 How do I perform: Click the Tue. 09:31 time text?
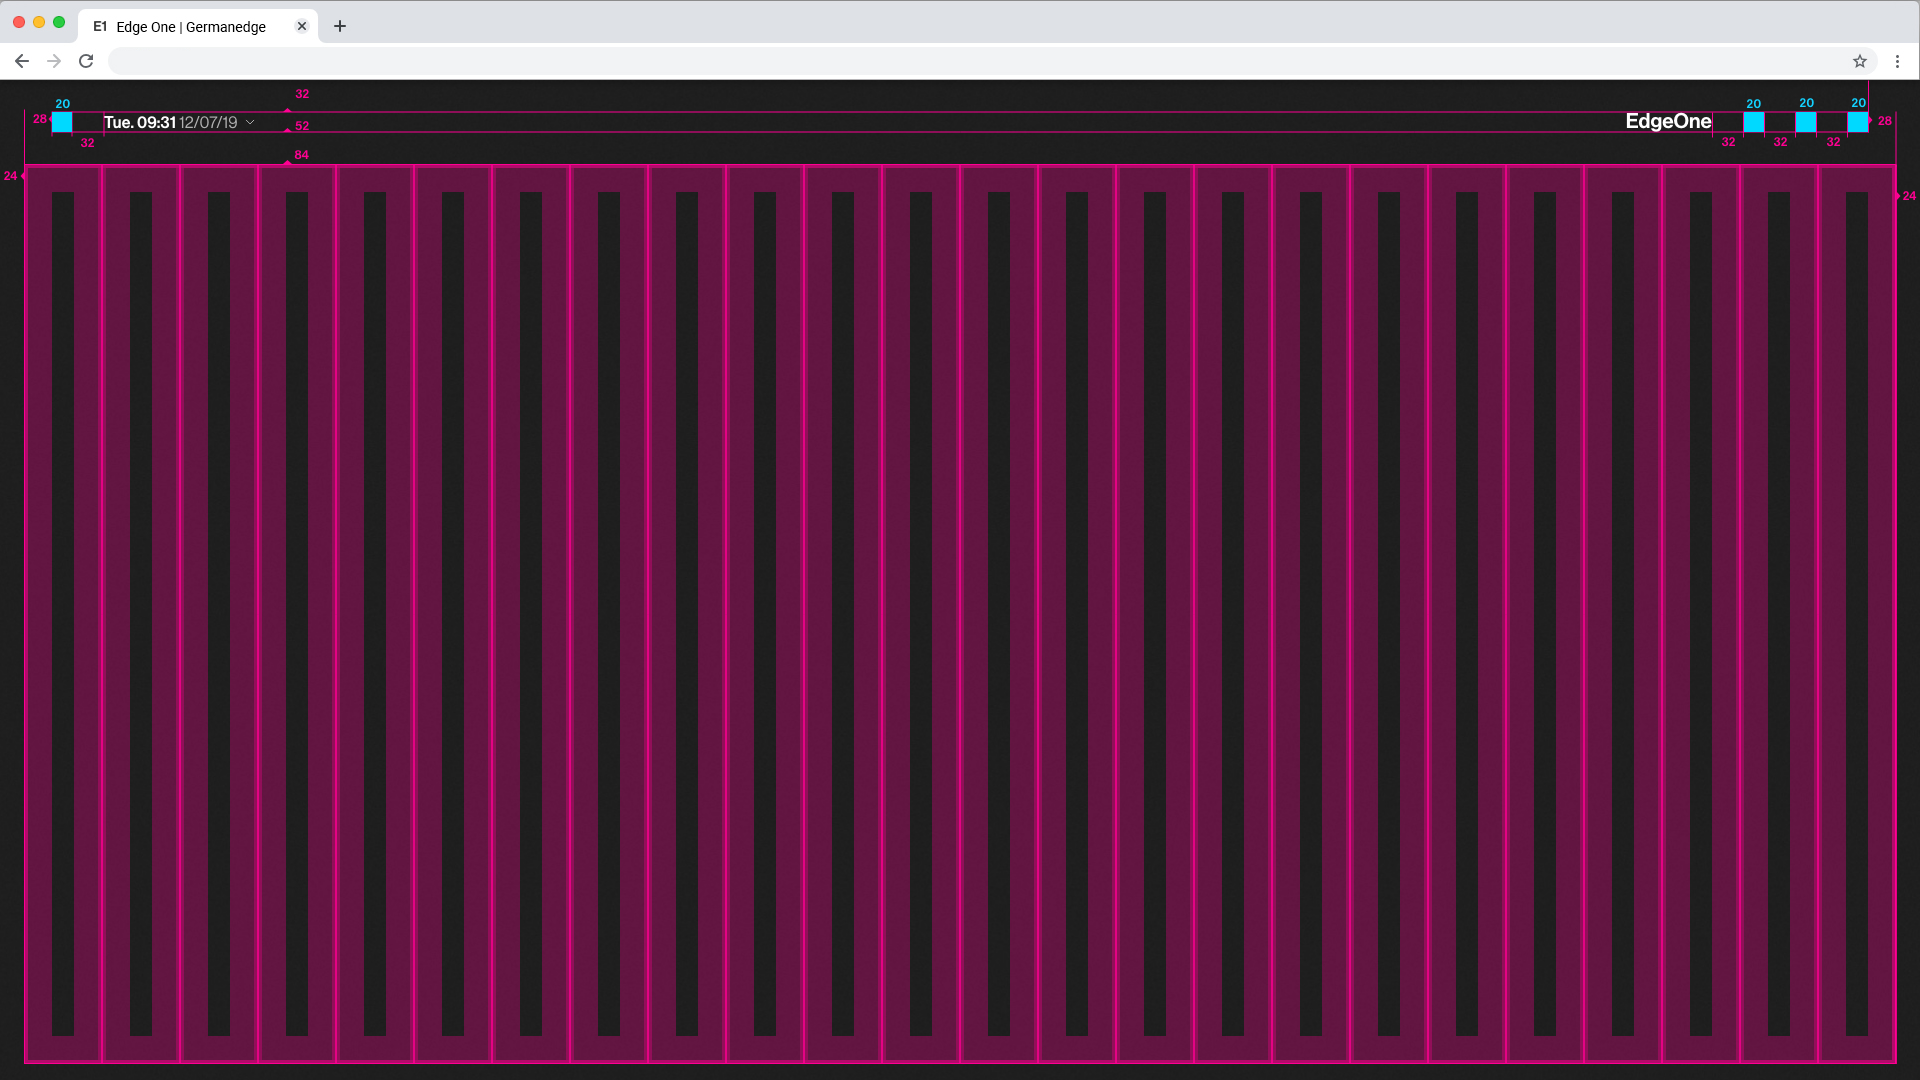point(140,122)
